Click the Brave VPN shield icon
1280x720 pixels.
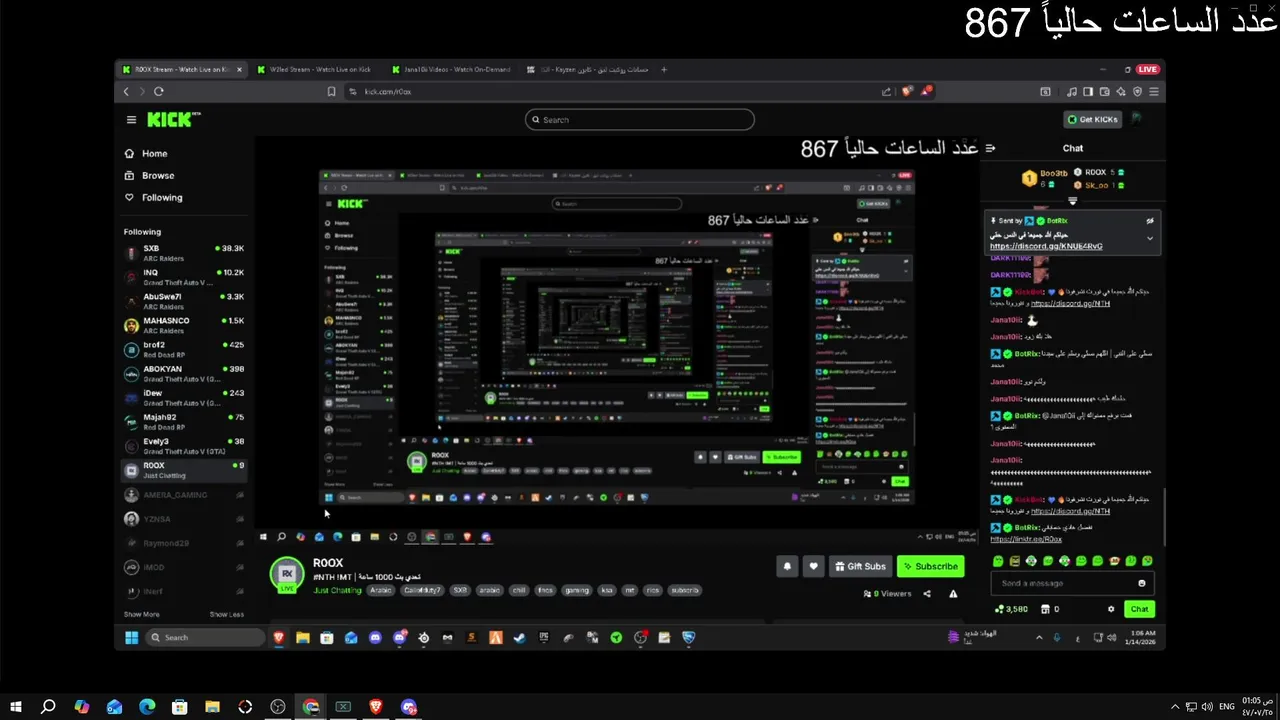(1137, 91)
